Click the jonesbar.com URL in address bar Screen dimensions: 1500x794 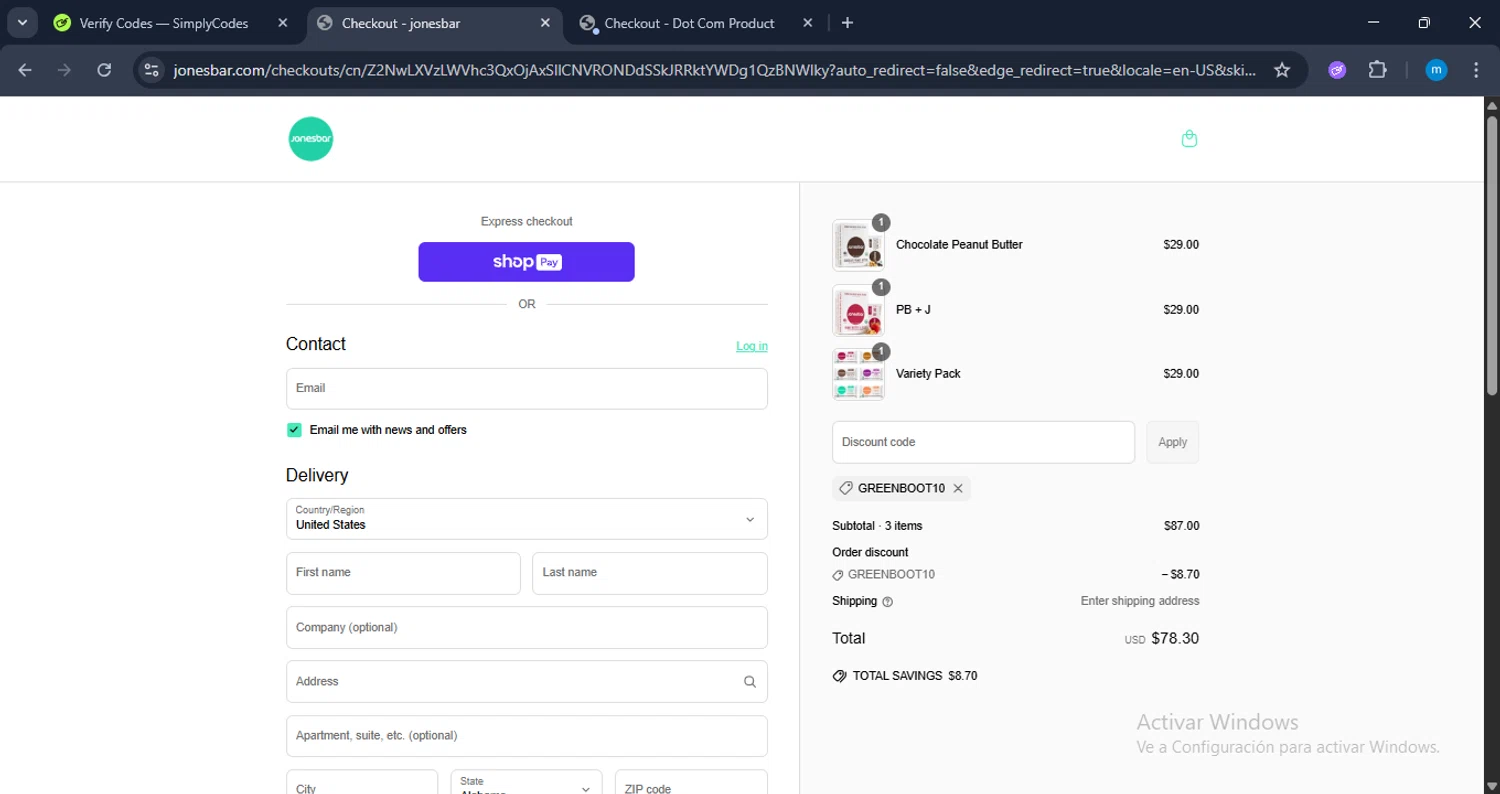714,70
